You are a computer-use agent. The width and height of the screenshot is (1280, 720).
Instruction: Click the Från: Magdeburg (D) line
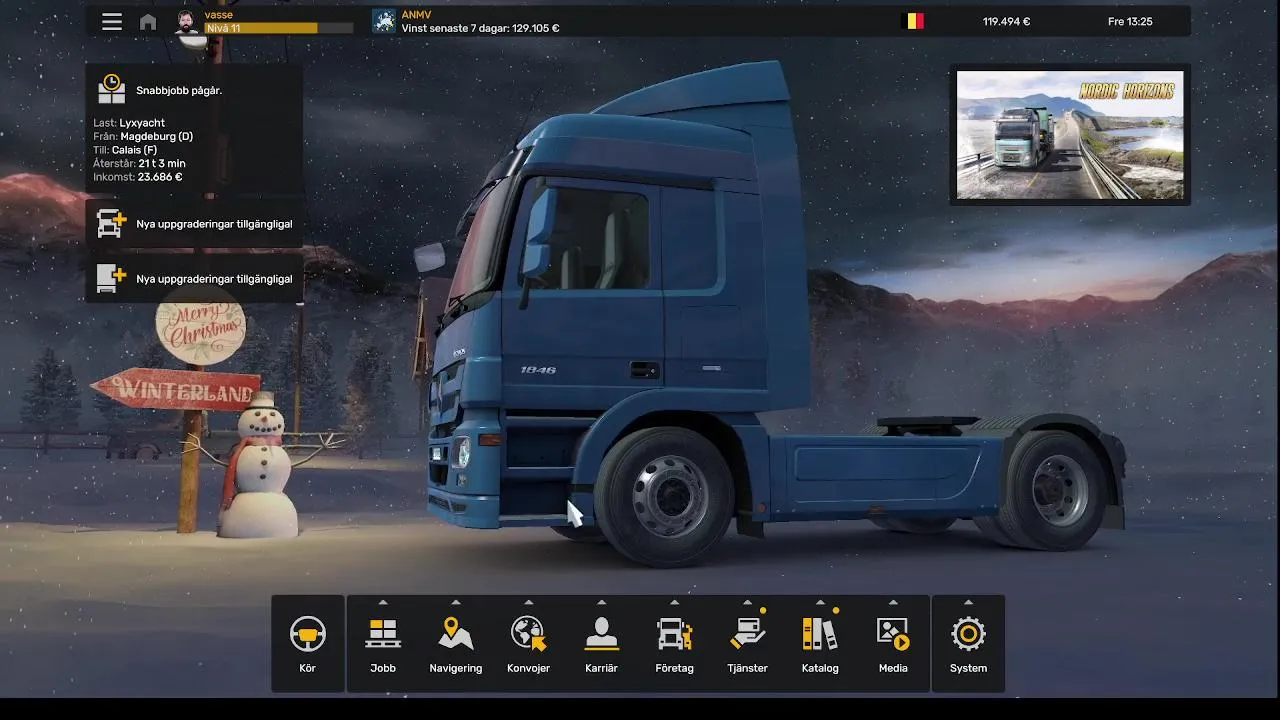[143, 136]
